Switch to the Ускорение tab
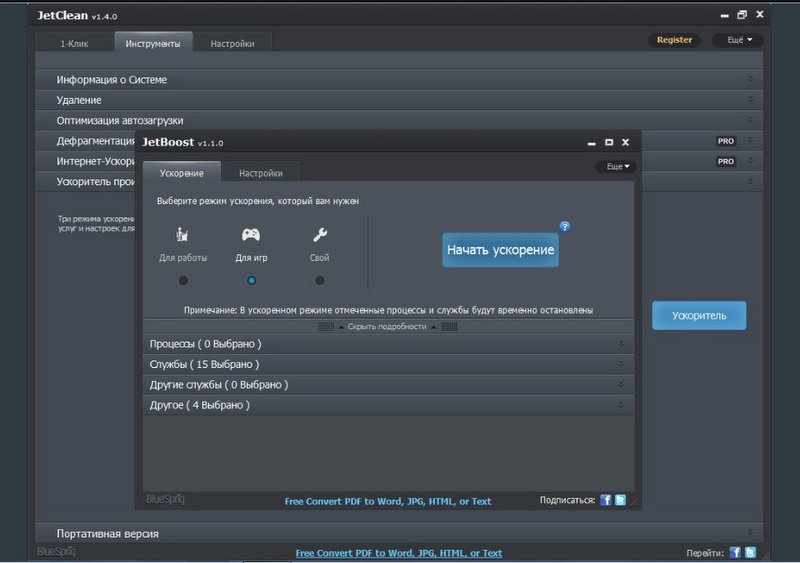 [182, 173]
